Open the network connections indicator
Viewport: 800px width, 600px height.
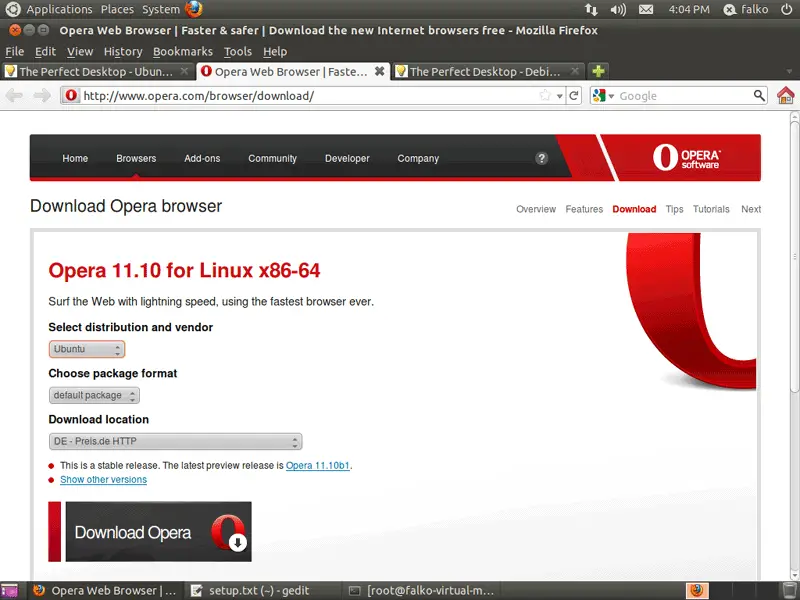coord(591,9)
